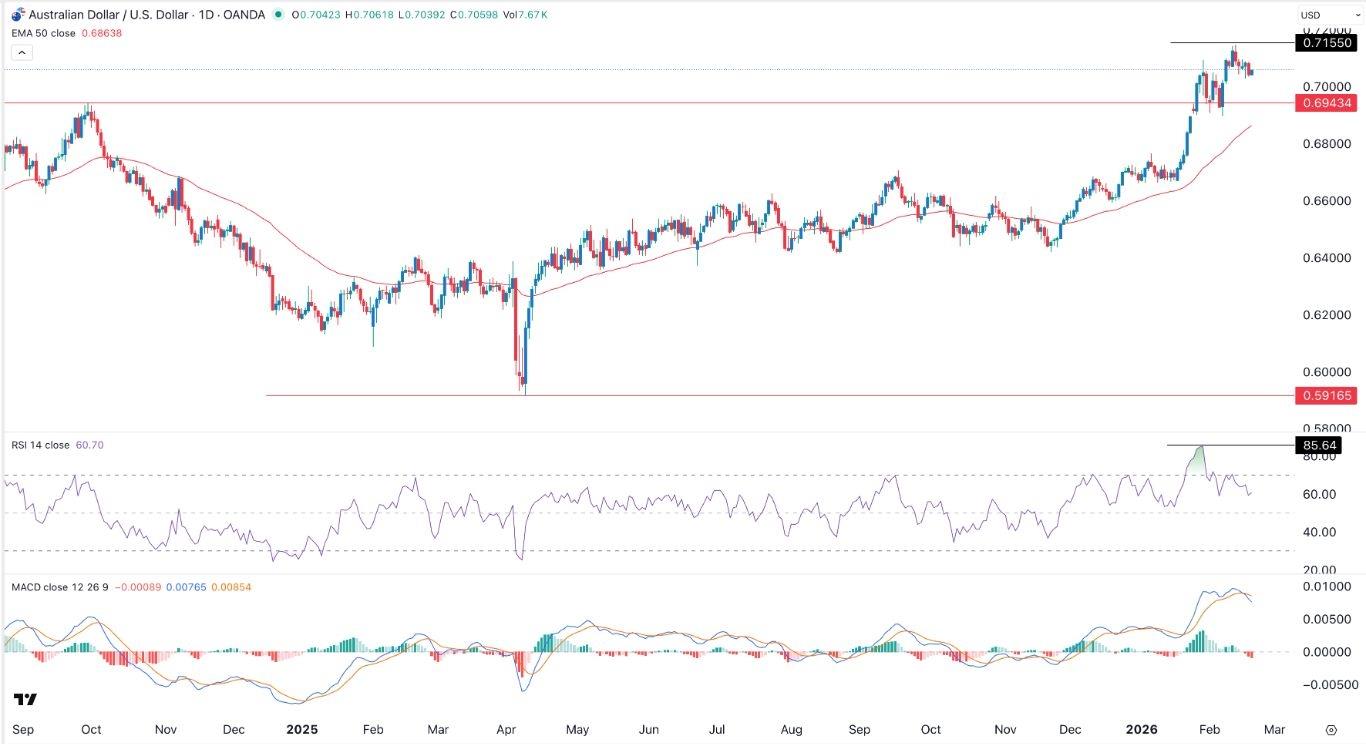The image size is (1366, 744).
Task: Click the up-chevron icon below the legend
Action: [21, 51]
